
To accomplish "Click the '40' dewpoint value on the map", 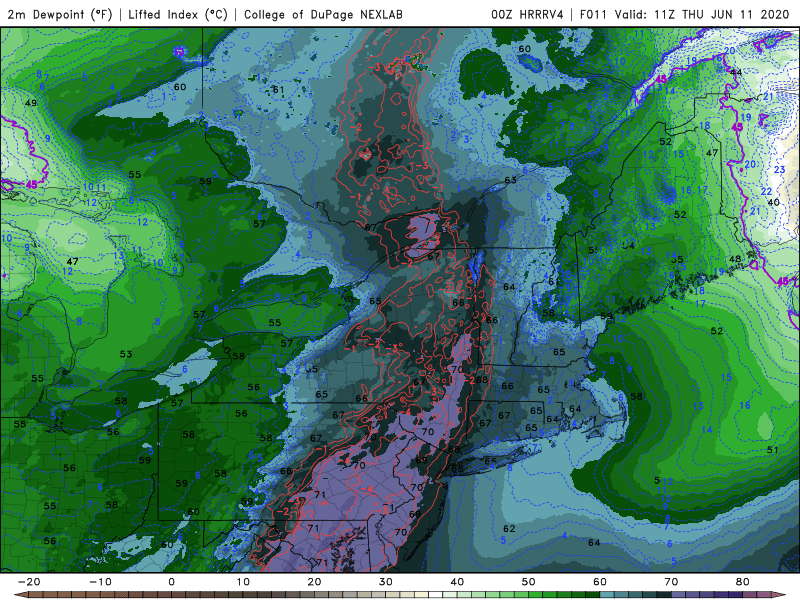I will [x=773, y=202].
